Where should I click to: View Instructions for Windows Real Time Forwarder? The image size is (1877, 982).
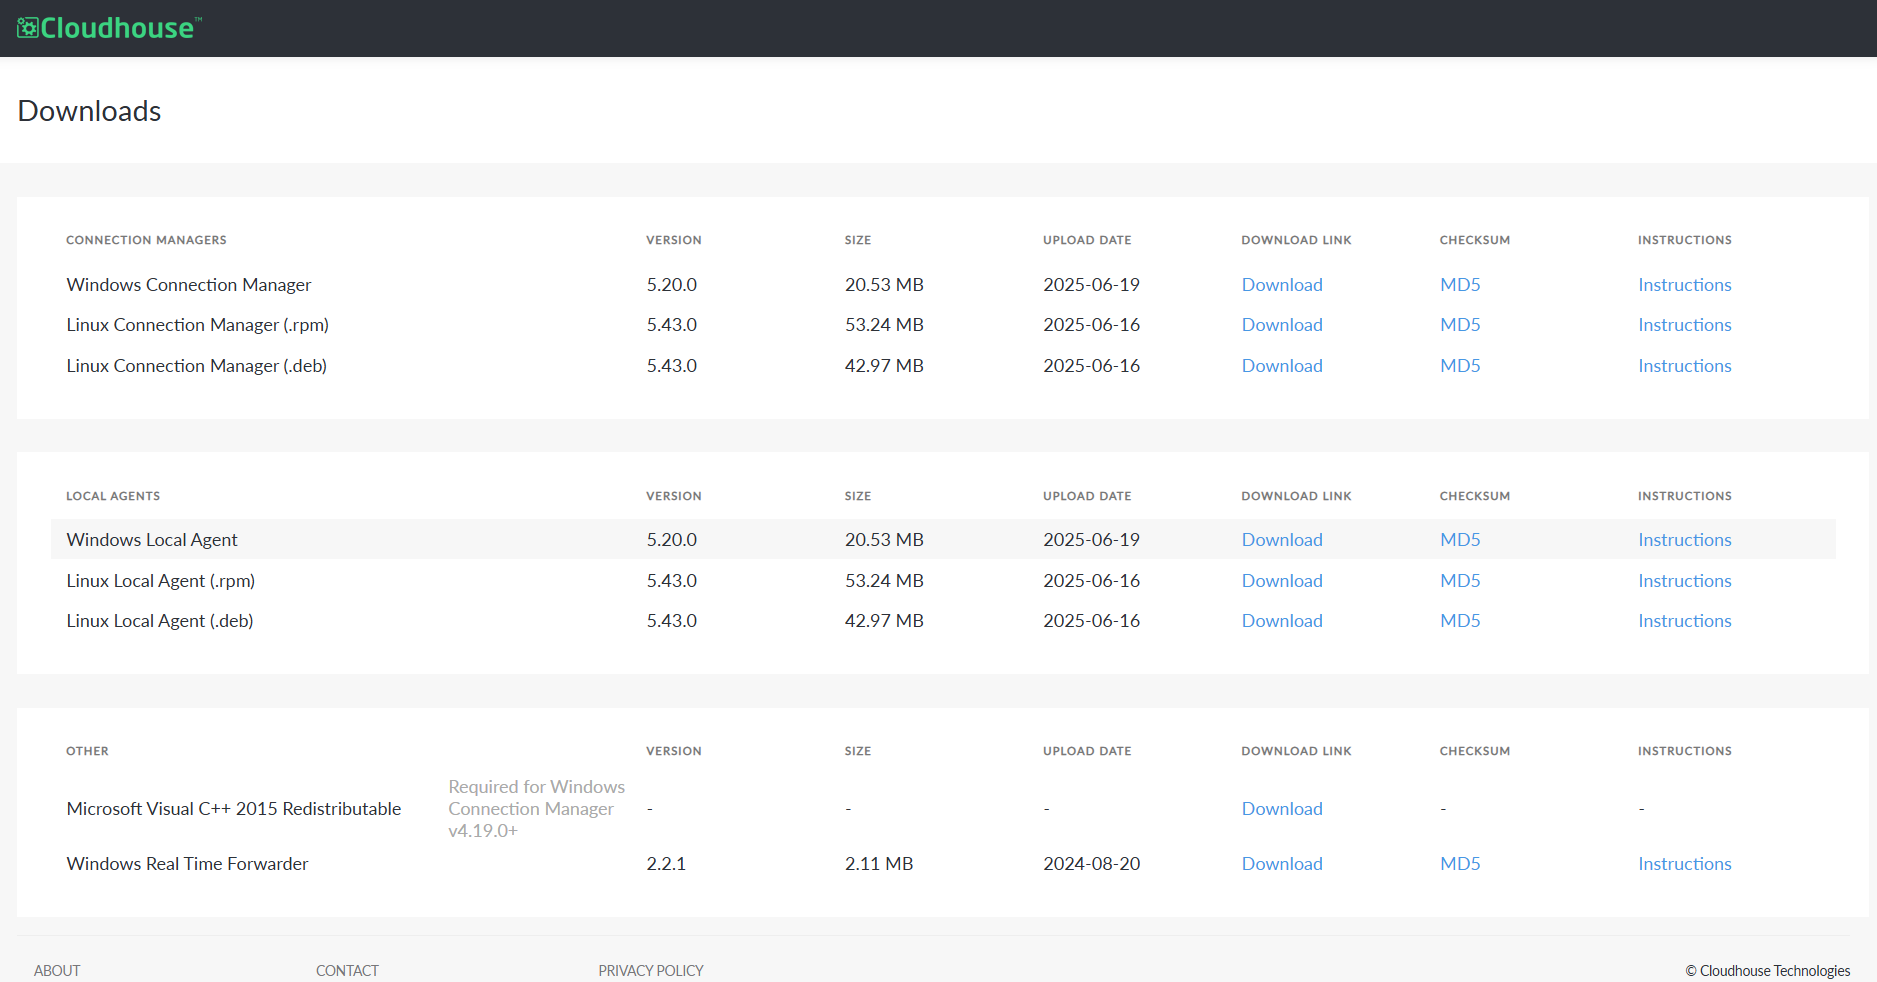pos(1684,864)
